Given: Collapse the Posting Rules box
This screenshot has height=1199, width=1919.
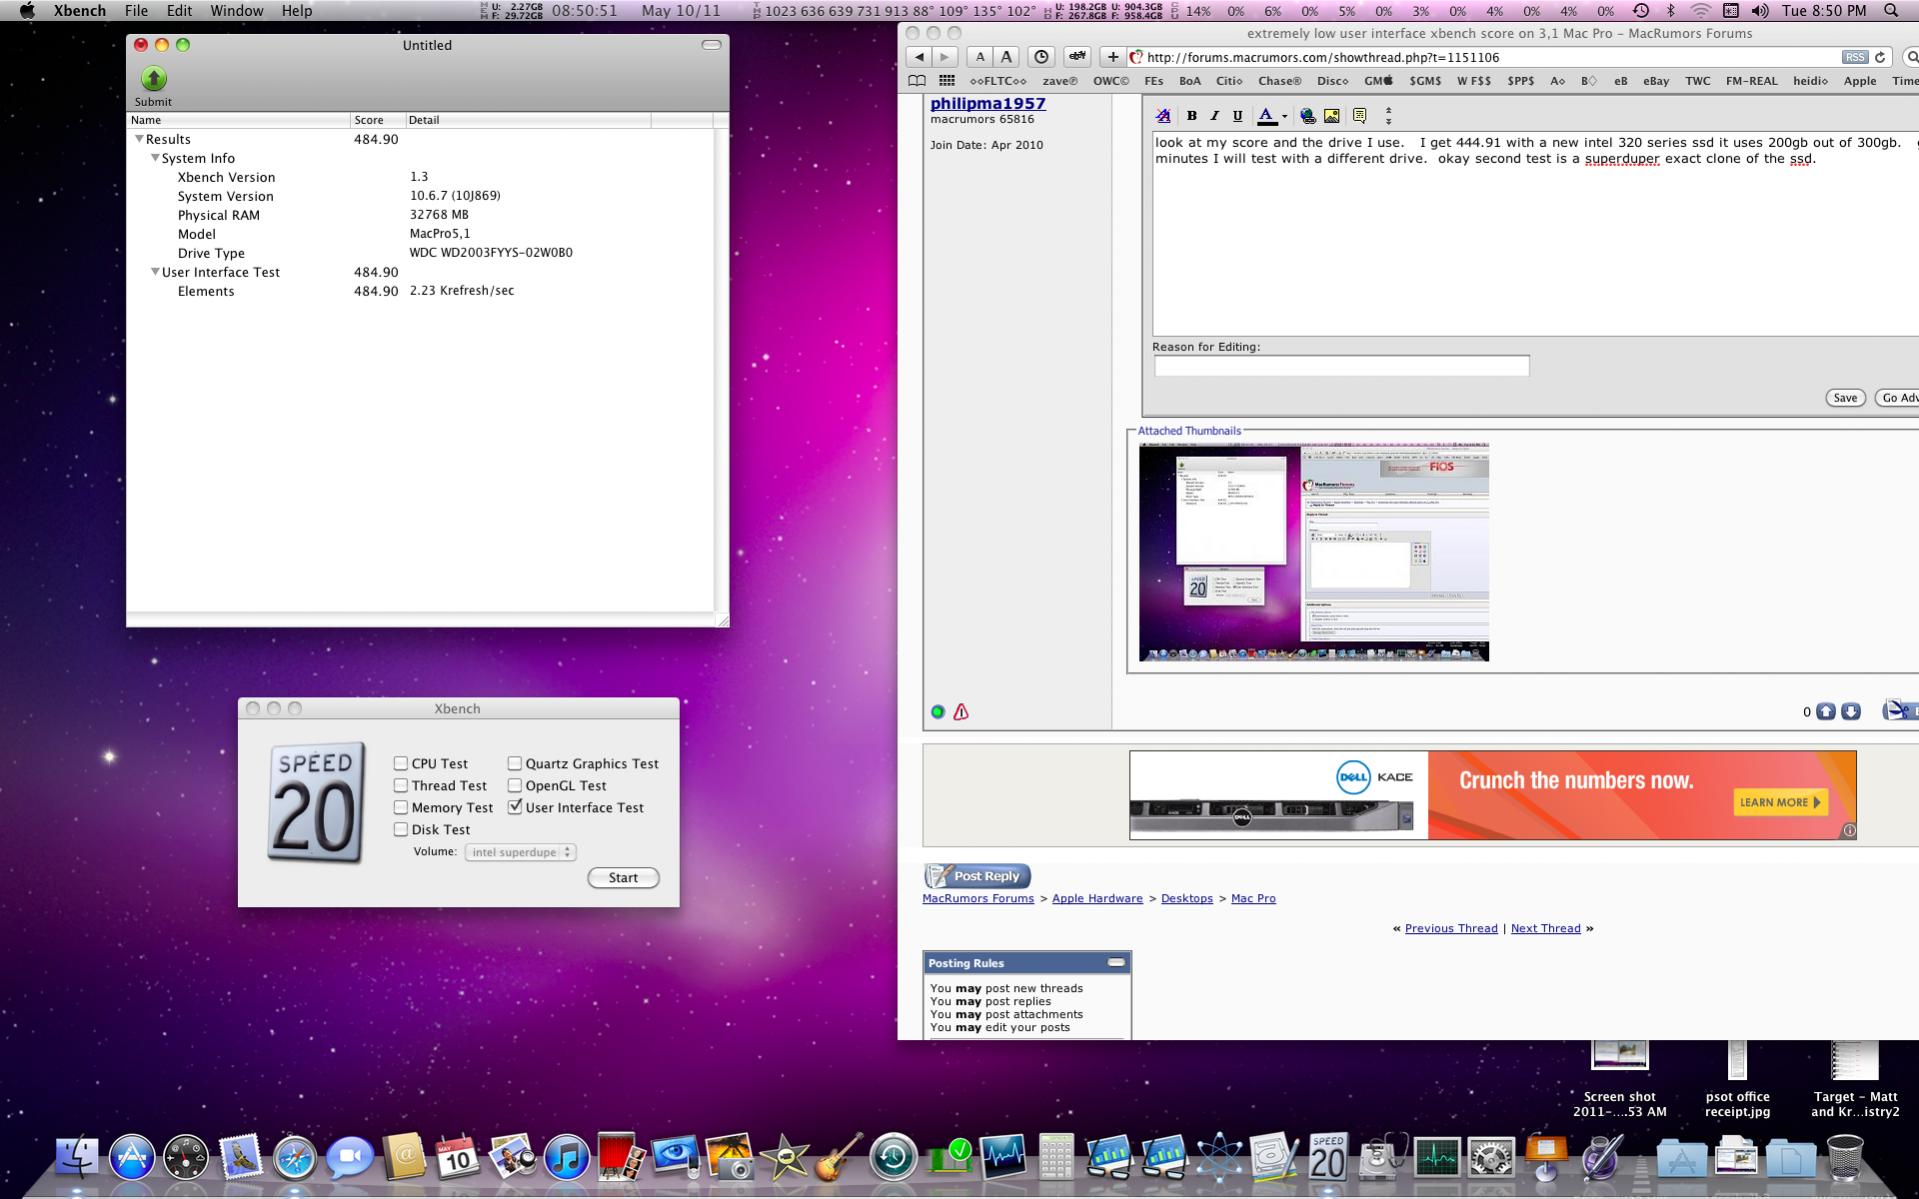Looking at the screenshot, I should (x=1116, y=963).
